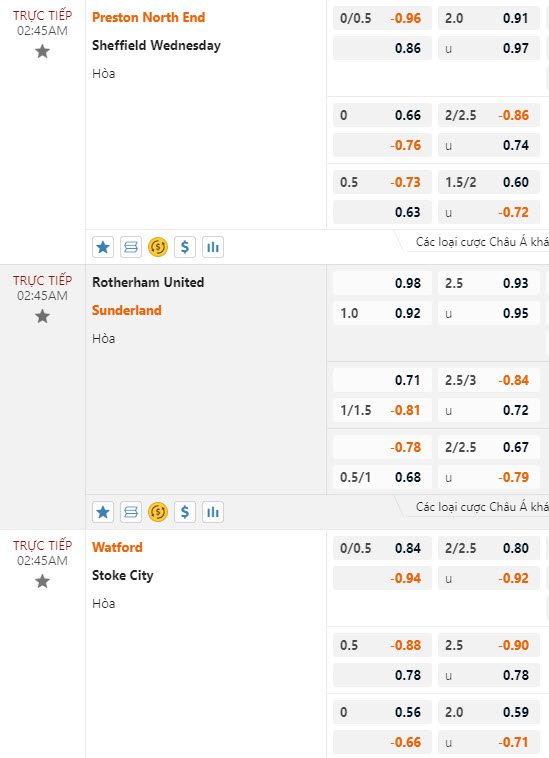
Task: Open statistics chart icon under Rotherham match
Action: 213,512
